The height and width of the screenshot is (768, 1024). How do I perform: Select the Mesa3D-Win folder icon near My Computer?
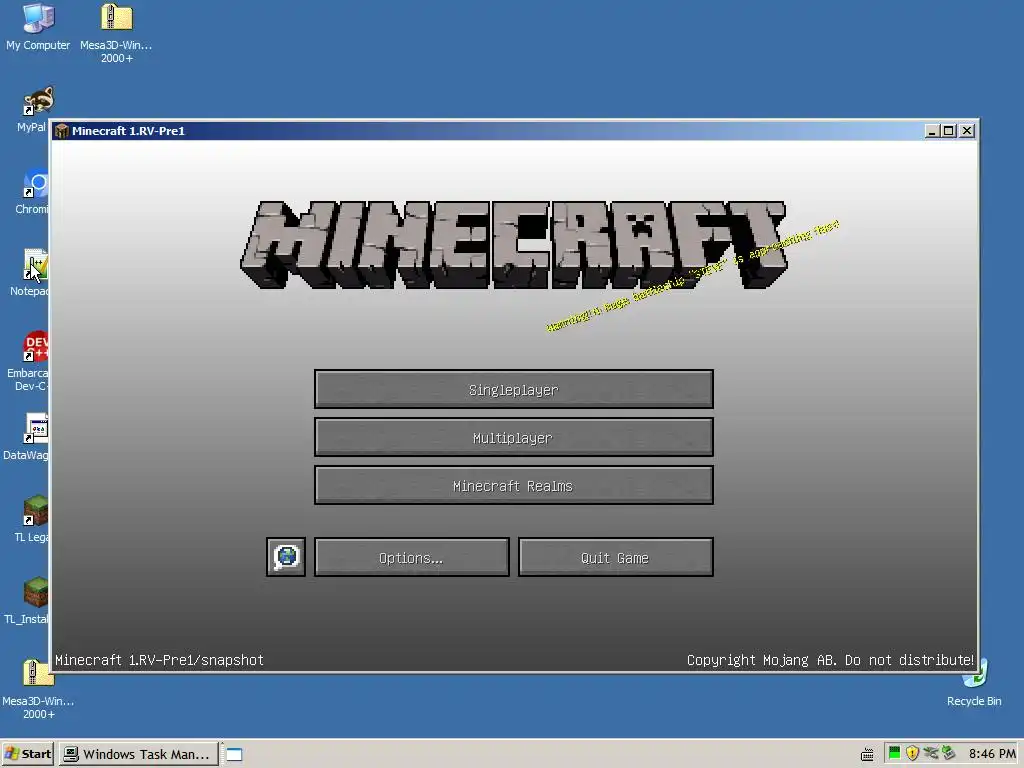(116, 33)
